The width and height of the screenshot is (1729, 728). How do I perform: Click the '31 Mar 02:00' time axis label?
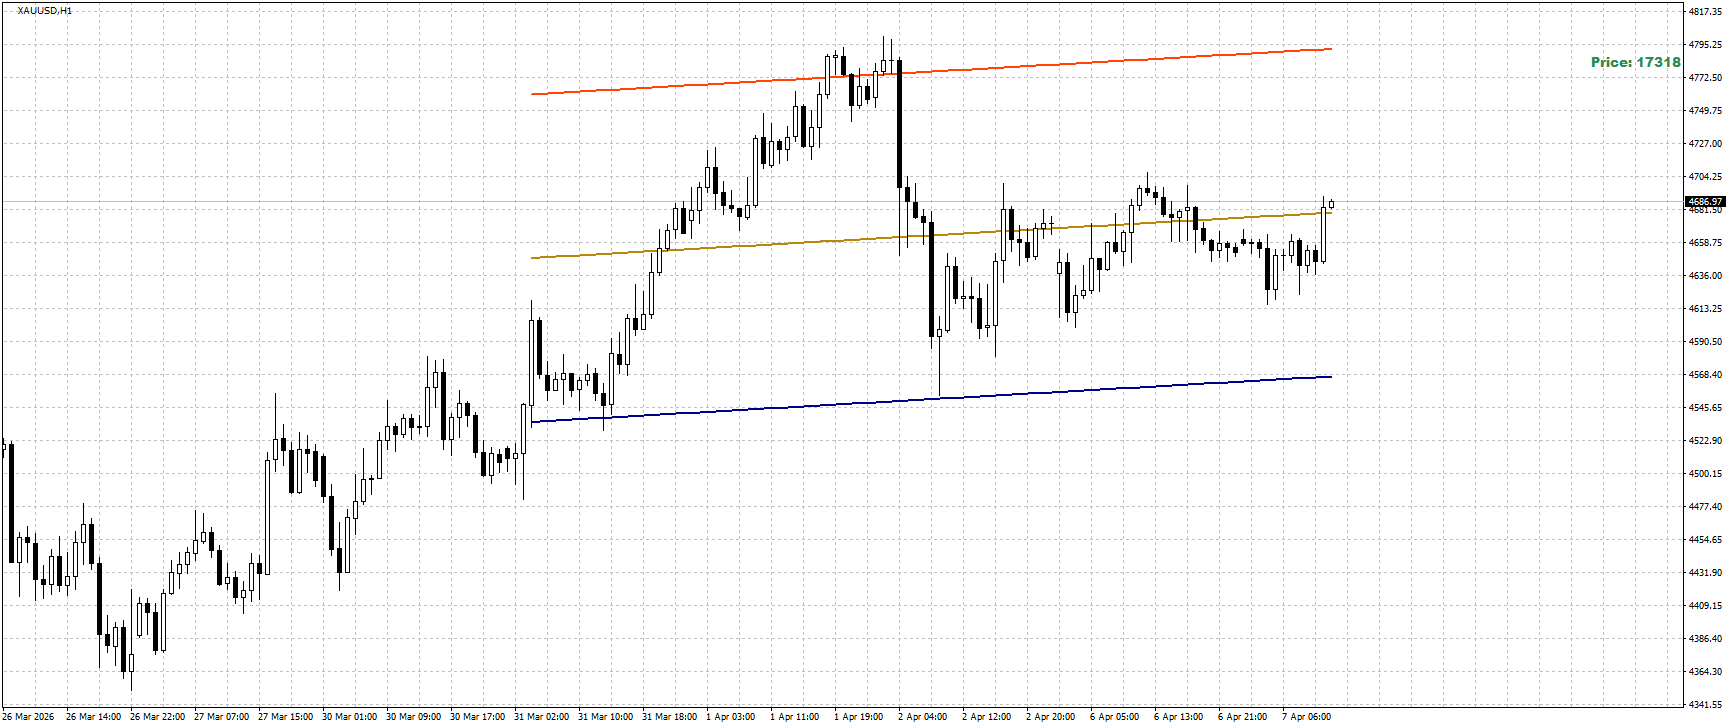pyautogui.click(x=542, y=717)
